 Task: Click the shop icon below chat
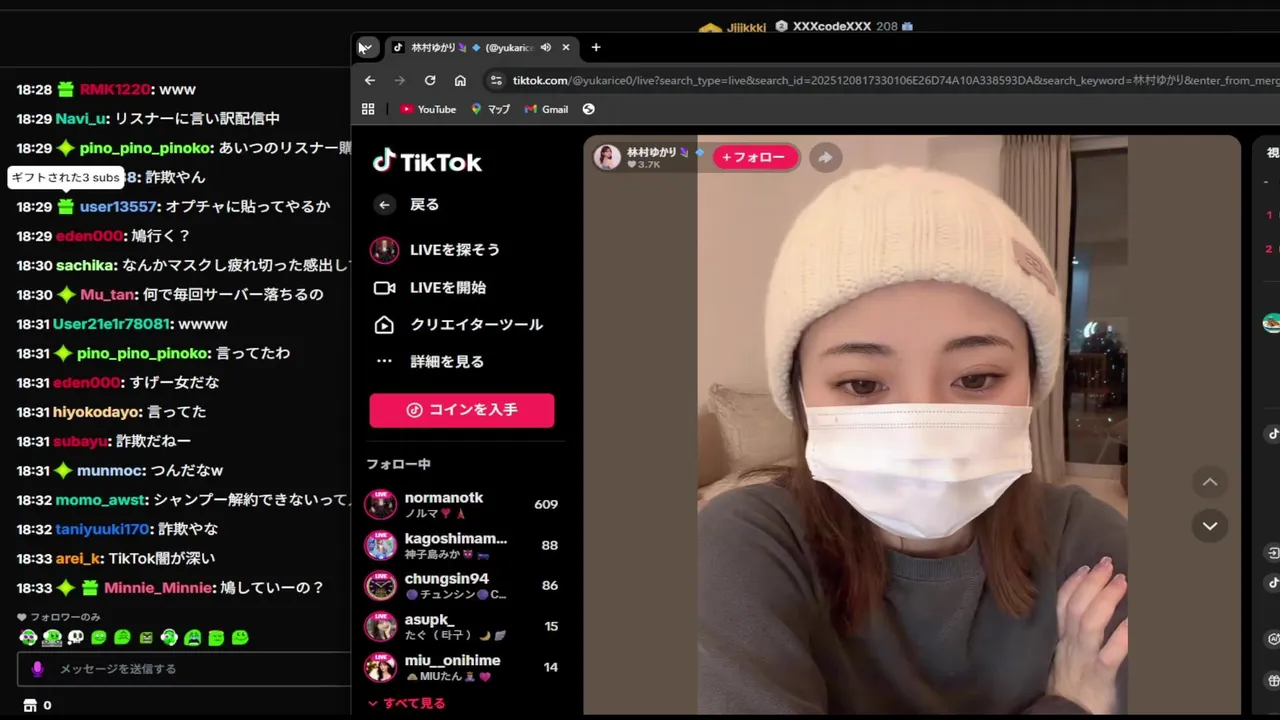coord(29,705)
